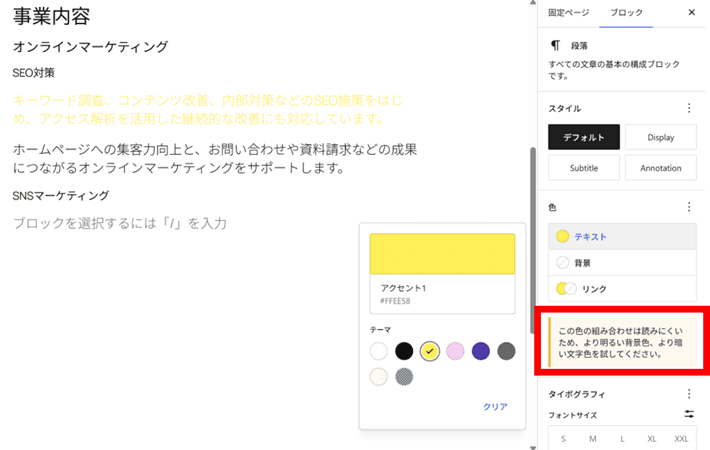Click the editor vertical scrollbar thumb
710x450 pixels.
pyautogui.click(x=533, y=240)
